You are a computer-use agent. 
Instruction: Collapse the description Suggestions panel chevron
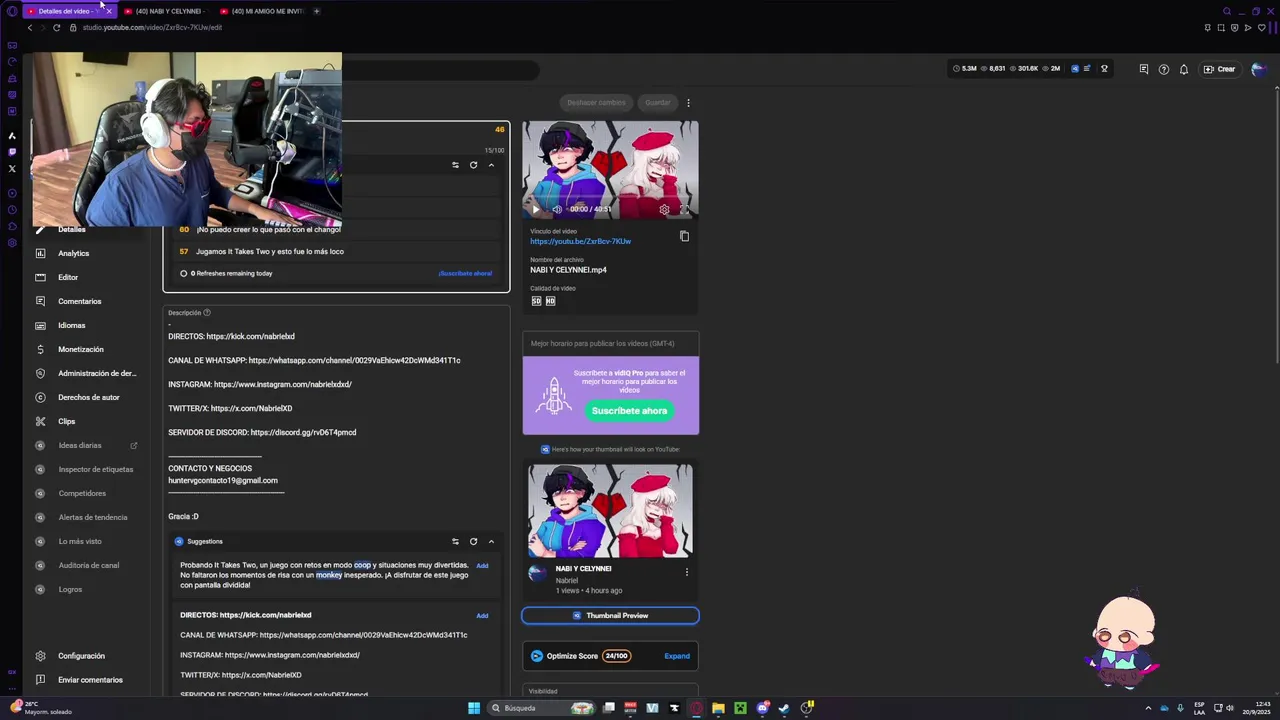click(491, 542)
